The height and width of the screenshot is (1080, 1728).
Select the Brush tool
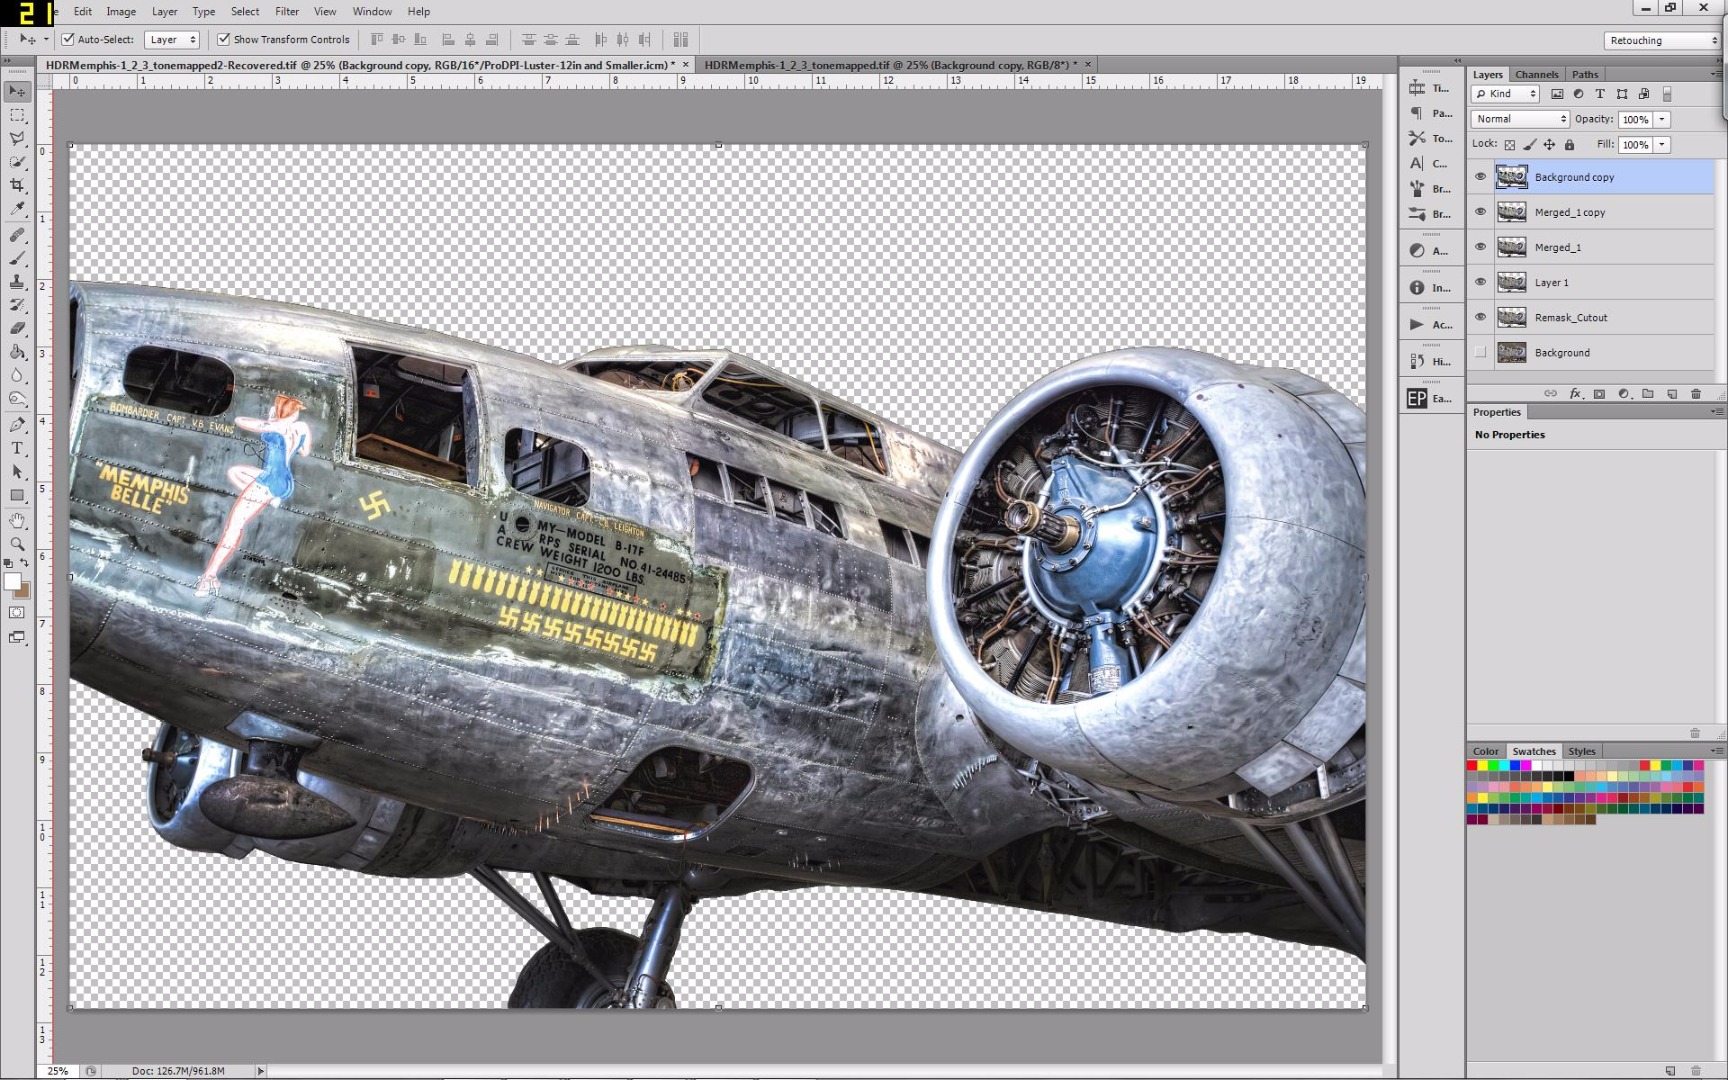coord(17,258)
